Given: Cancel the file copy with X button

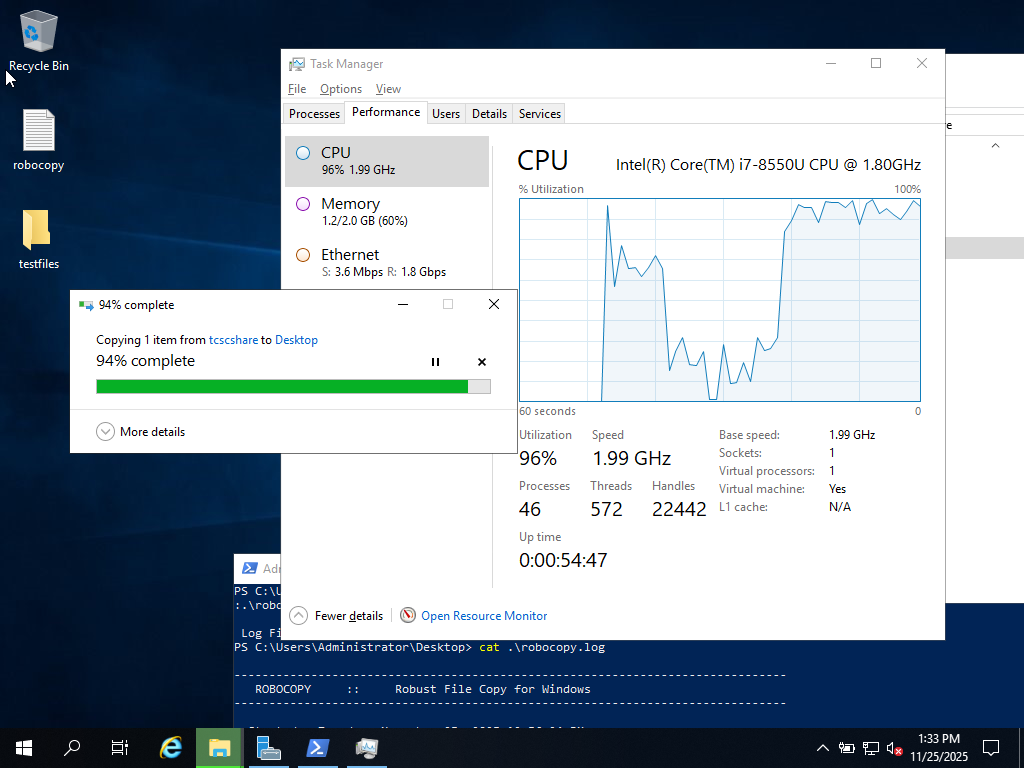Looking at the screenshot, I should [x=482, y=362].
